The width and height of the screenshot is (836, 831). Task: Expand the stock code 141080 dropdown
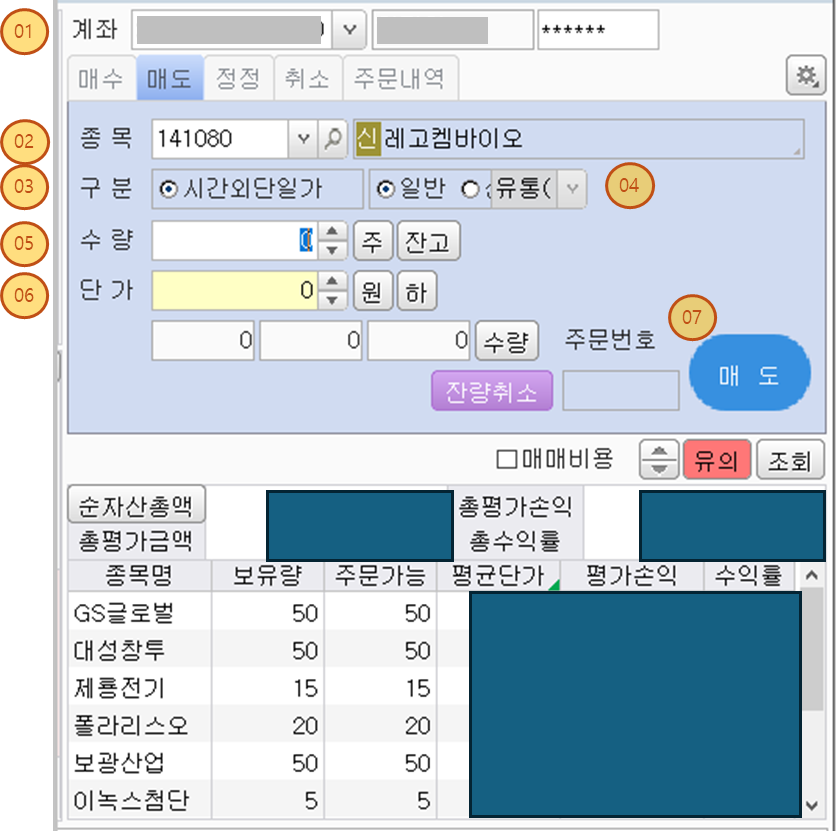click(x=303, y=139)
